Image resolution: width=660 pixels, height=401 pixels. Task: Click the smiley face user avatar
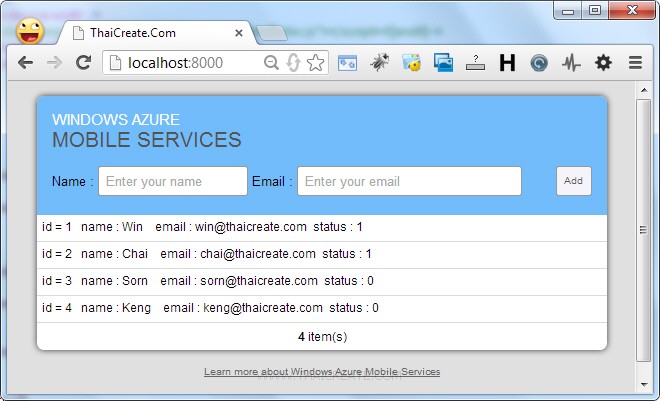[30, 31]
